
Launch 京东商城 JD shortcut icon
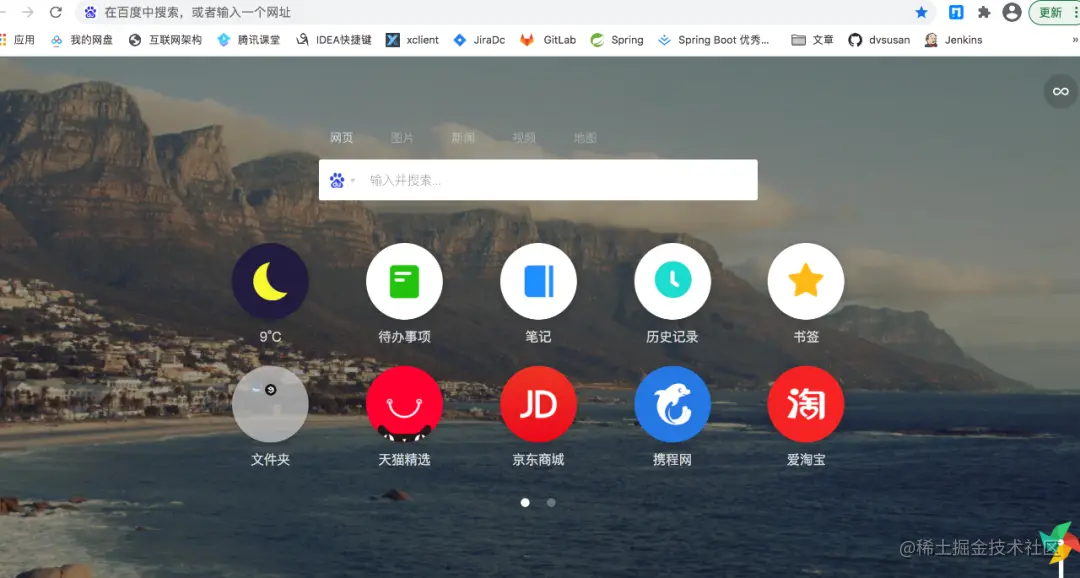(538, 404)
